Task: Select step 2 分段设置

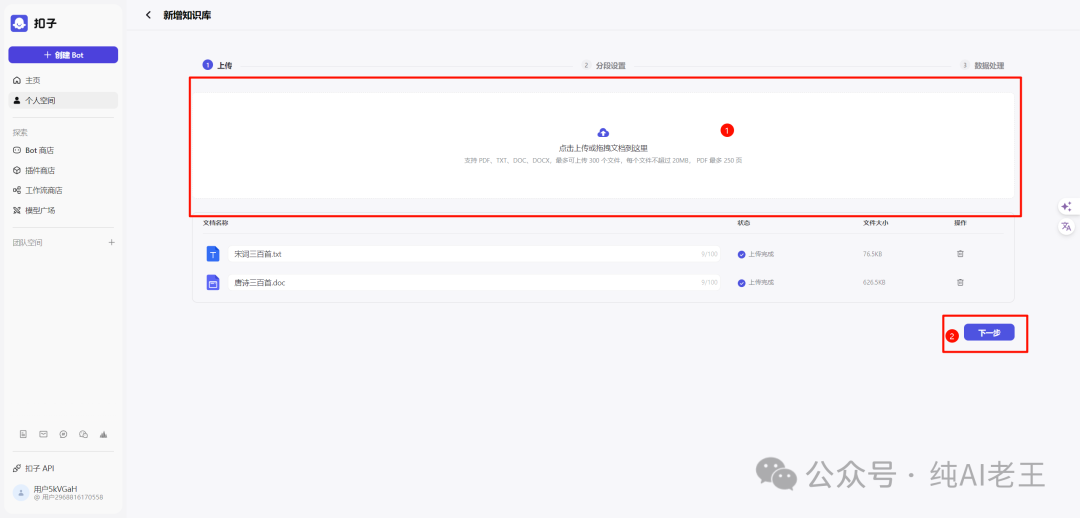Action: pyautogui.click(x=603, y=65)
